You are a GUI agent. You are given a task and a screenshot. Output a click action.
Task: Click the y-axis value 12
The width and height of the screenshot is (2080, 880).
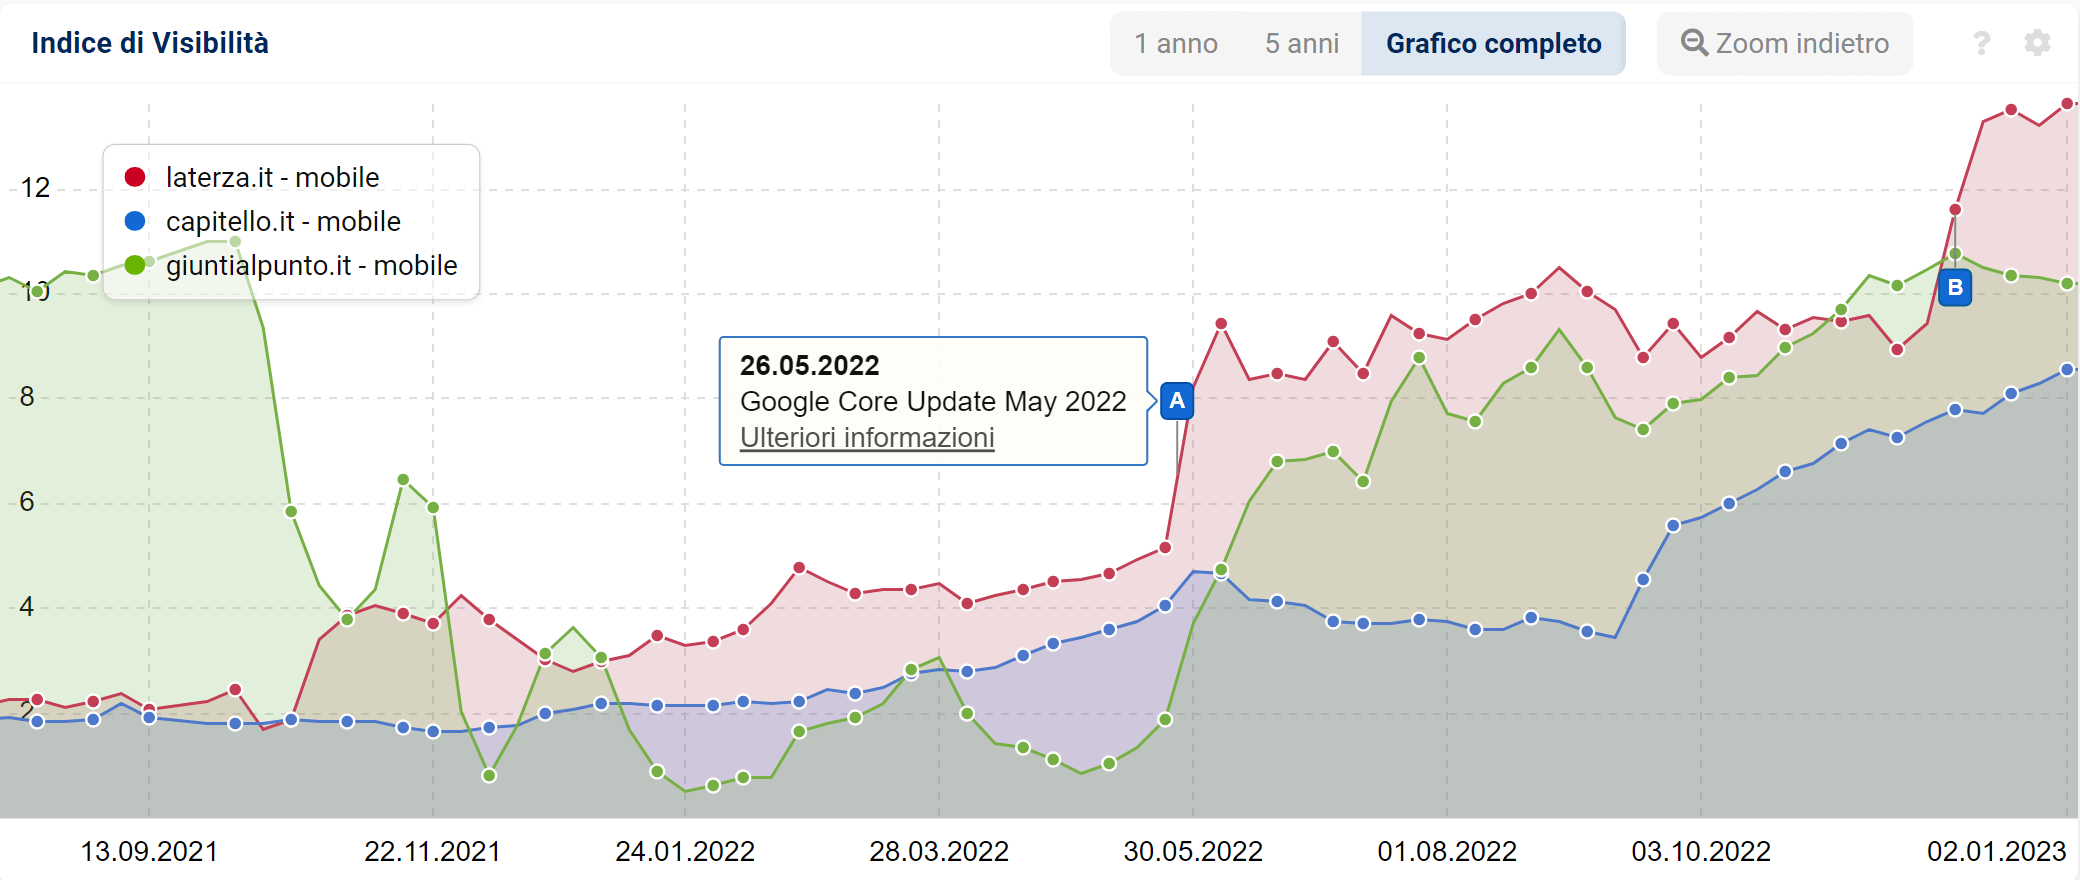pos(35,188)
